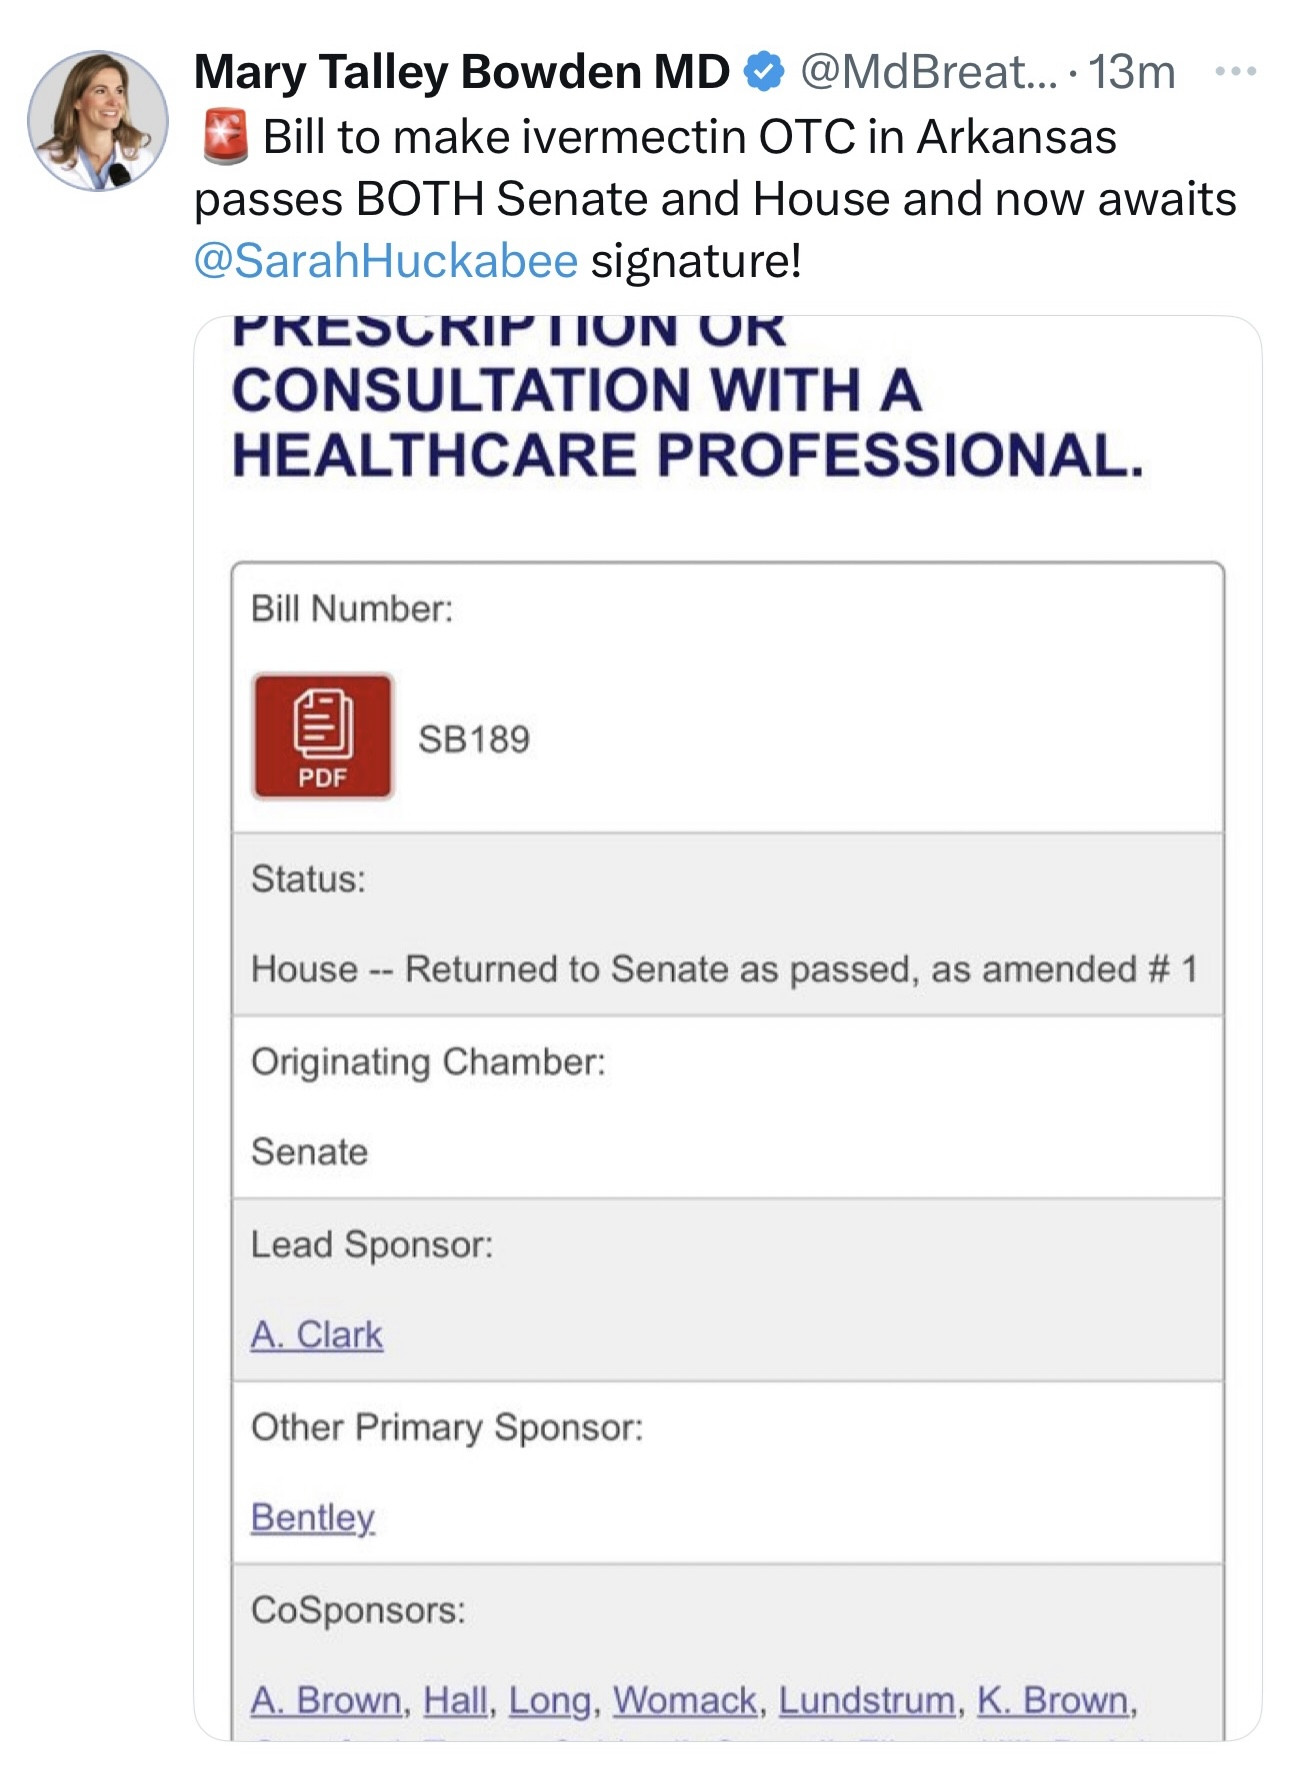This screenshot has height=1780, width=1290.
Task: Open Mary Talley Bowden MD profile name
Action: click(x=462, y=72)
